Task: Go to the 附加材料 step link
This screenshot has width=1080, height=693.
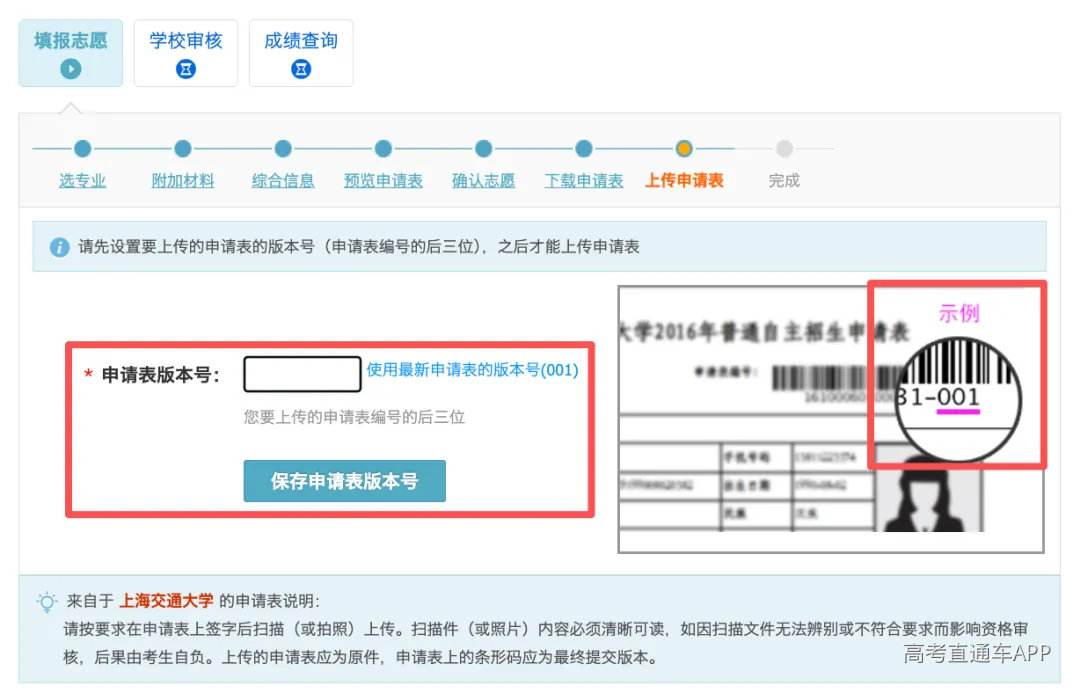Action: point(183,180)
